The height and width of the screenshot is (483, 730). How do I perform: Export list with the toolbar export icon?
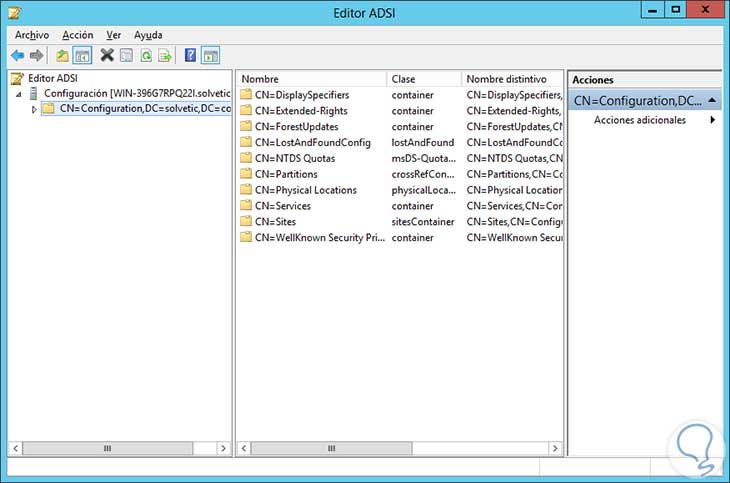(x=165, y=56)
